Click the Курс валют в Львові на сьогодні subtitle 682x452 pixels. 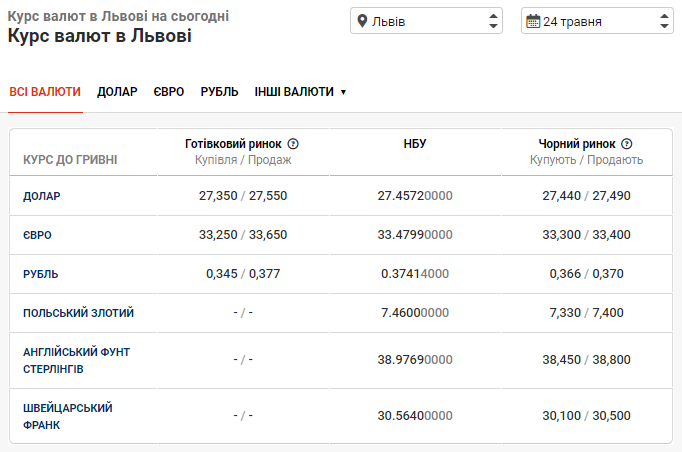pos(118,16)
